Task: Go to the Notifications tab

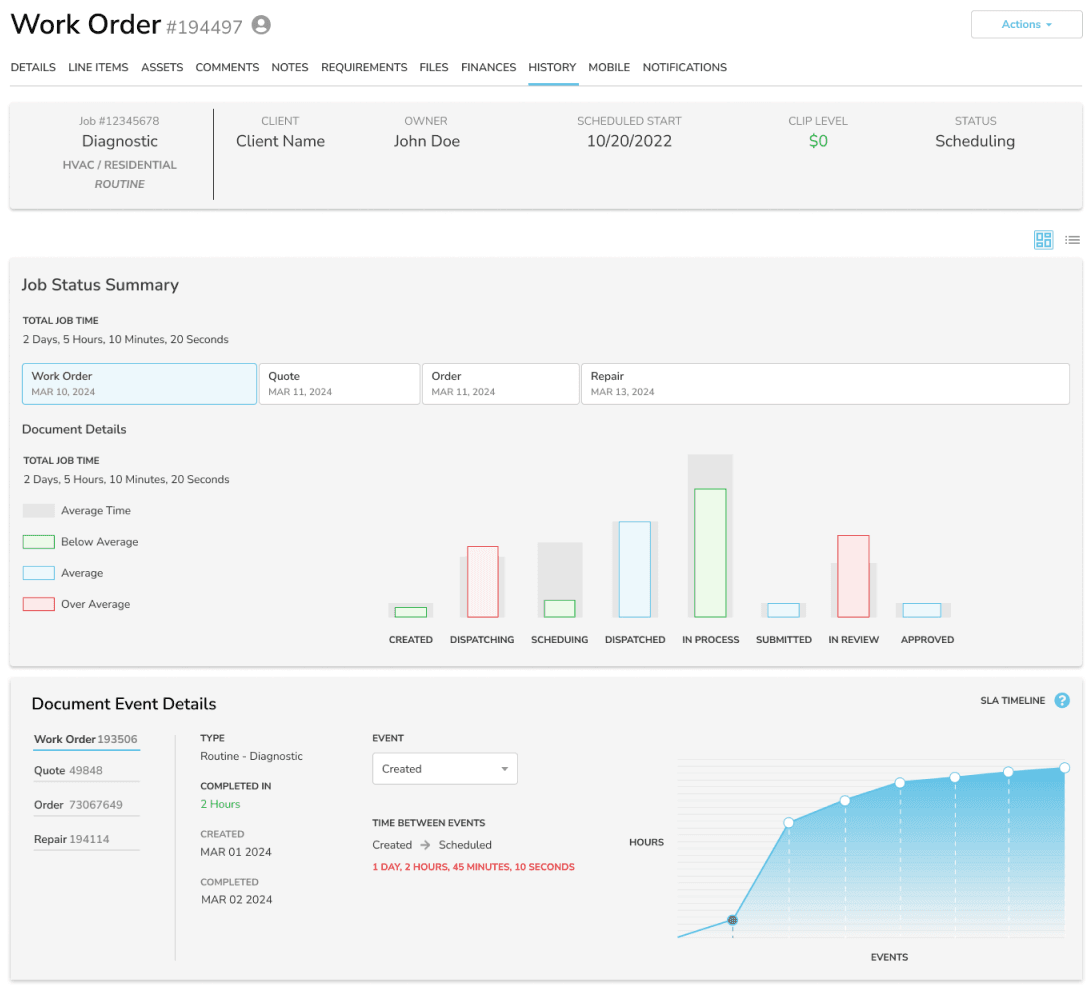Action: pos(684,67)
